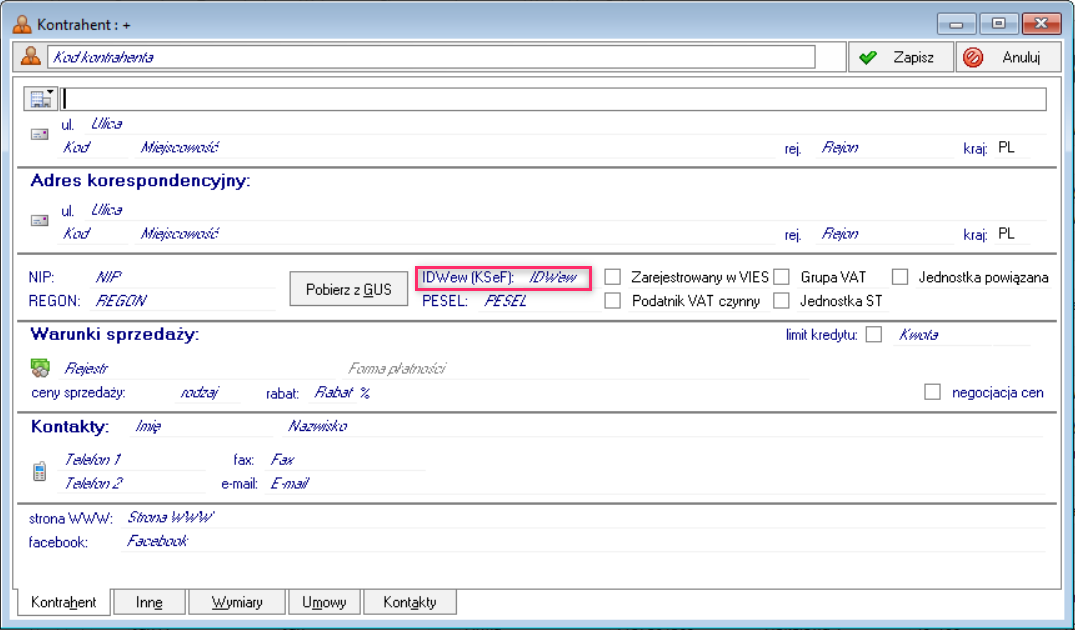Minimize the Kontrahent window

[956, 24]
